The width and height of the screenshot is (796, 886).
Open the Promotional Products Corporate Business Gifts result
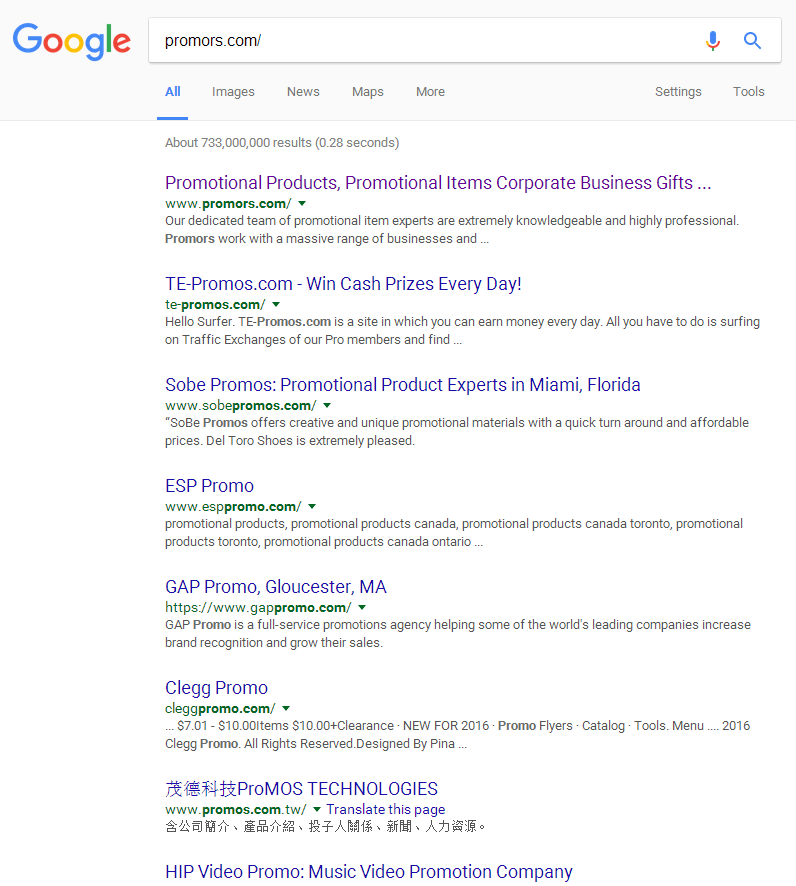click(438, 183)
